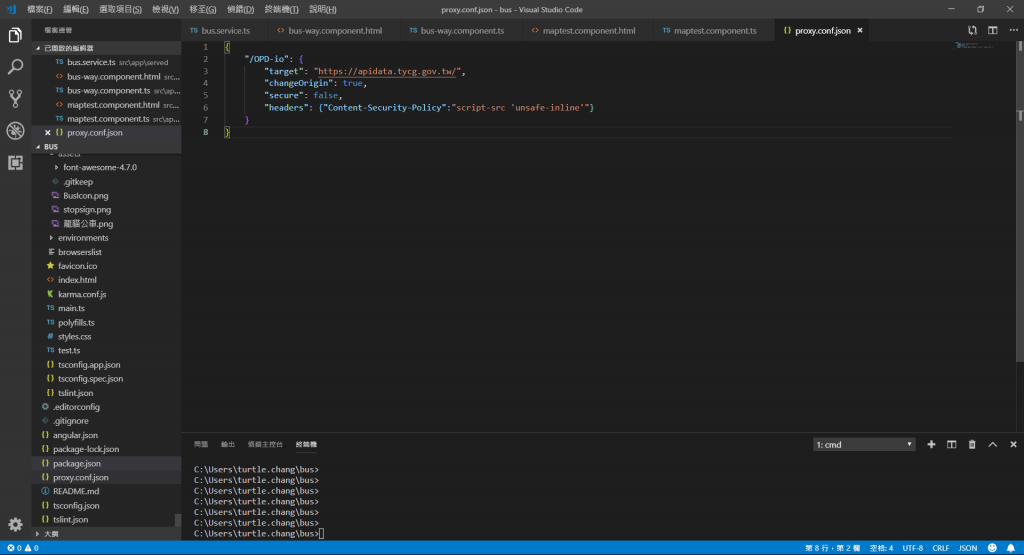Click the errors and warnings count in status bar
Image resolution: width=1024 pixels, height=555 pixels.
click(x=23, y=548)
